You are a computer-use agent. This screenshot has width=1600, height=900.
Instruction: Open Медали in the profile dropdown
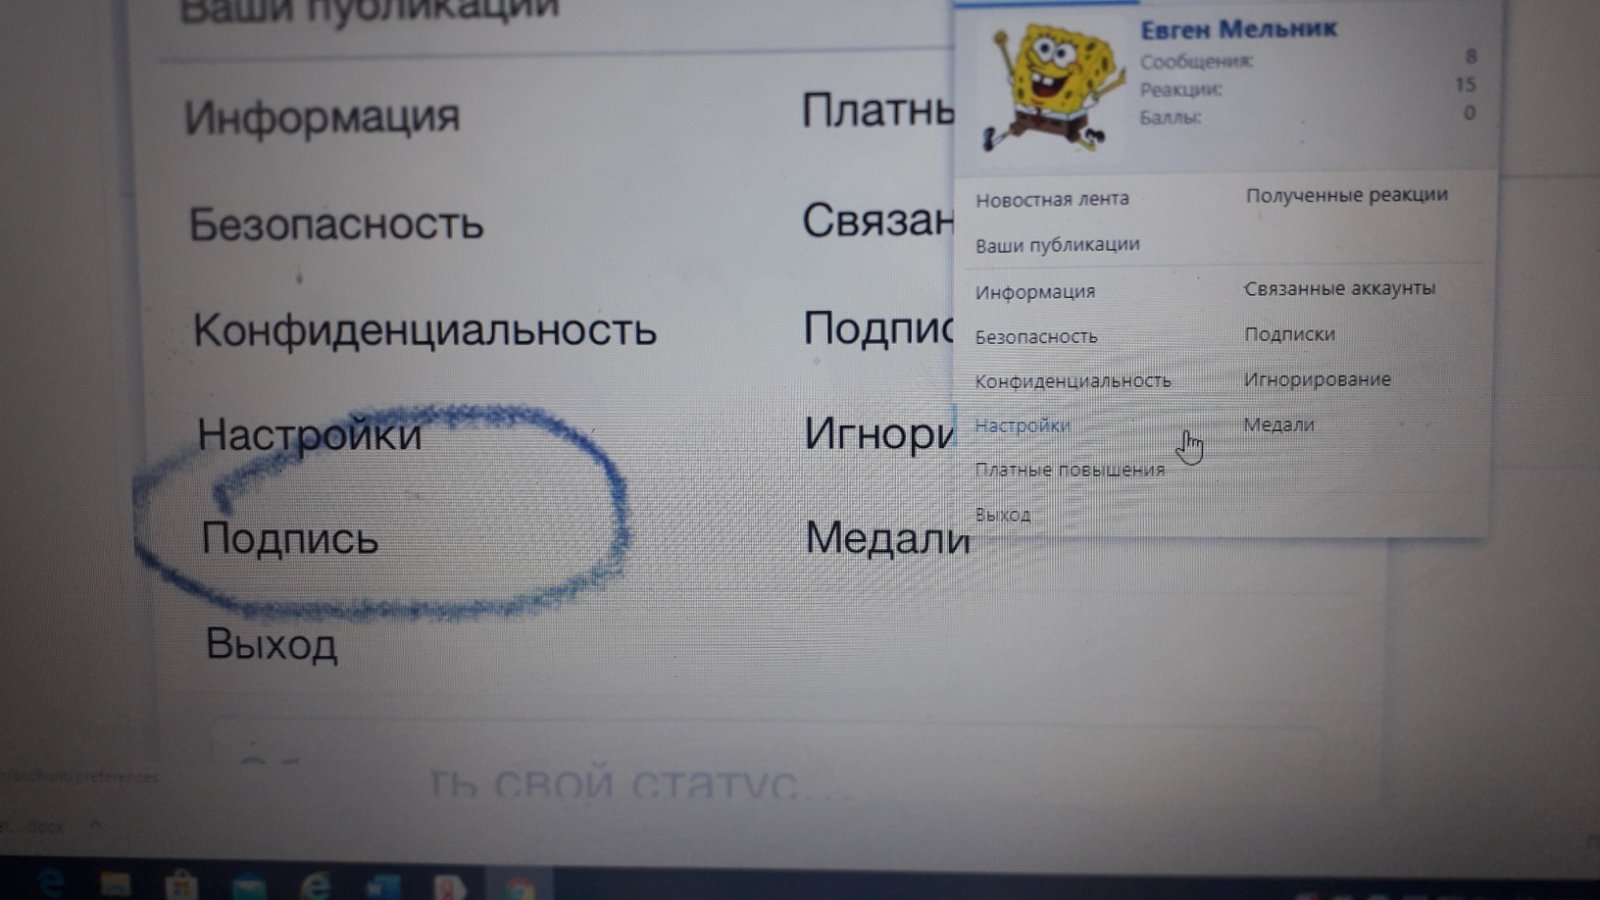(1279, 424)
